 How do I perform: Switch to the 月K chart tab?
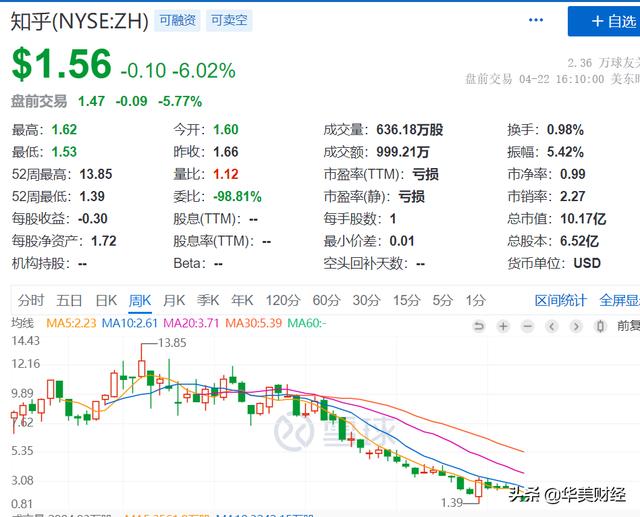point(173,300)
